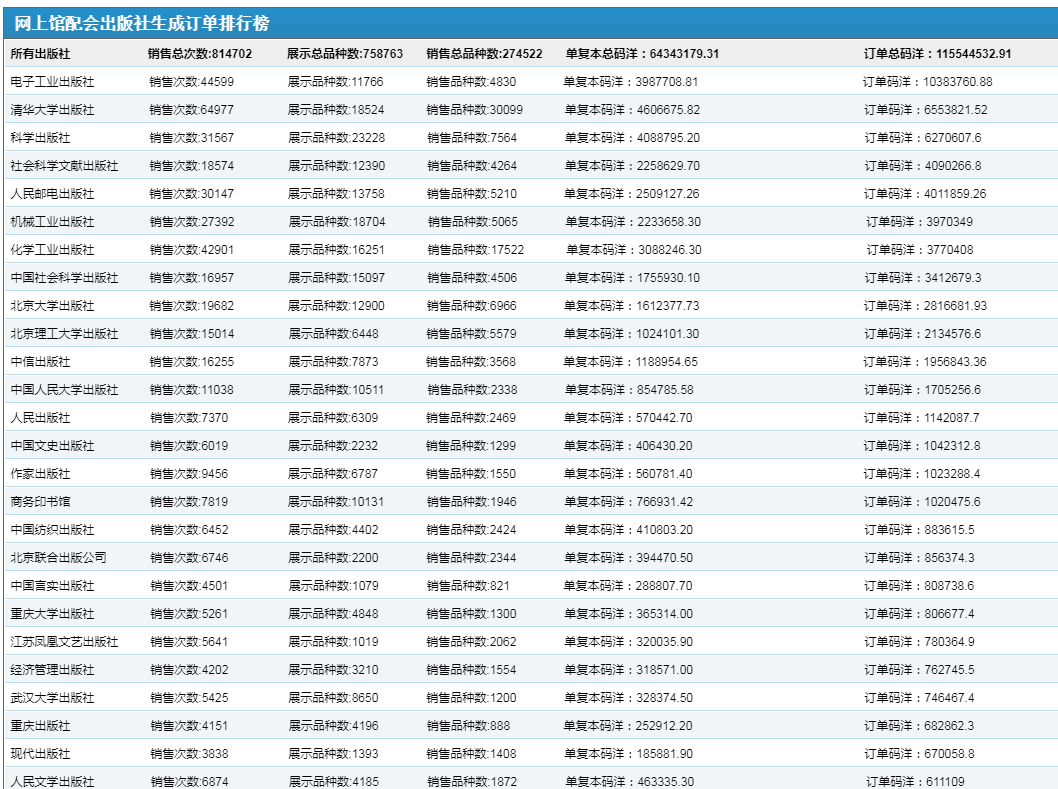Click the 北京大学出版社 publisher name

(x=52, y=306)
